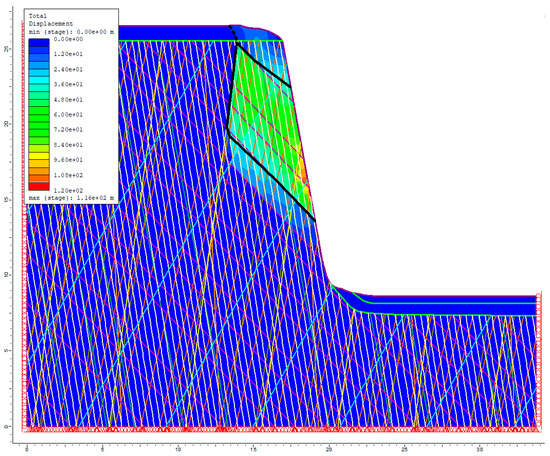This screenshot has width=550, height=456.
Task: Pick the cyan legend color band
Action: [39, 80]
